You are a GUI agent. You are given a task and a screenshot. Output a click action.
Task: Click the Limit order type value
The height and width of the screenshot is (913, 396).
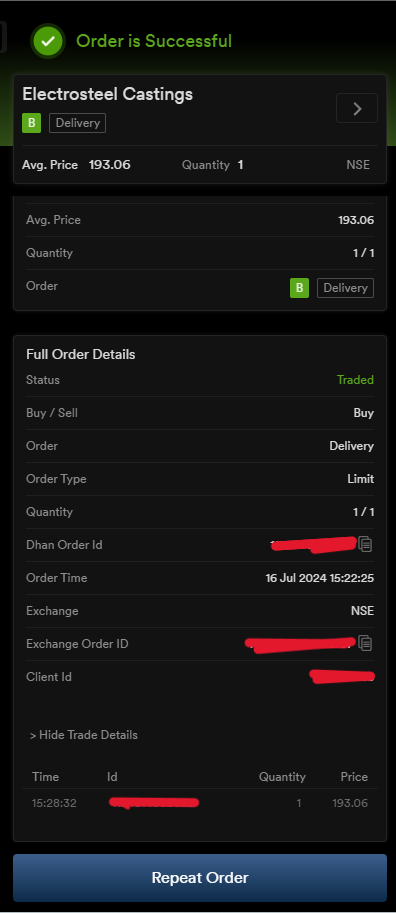point(360,479)
